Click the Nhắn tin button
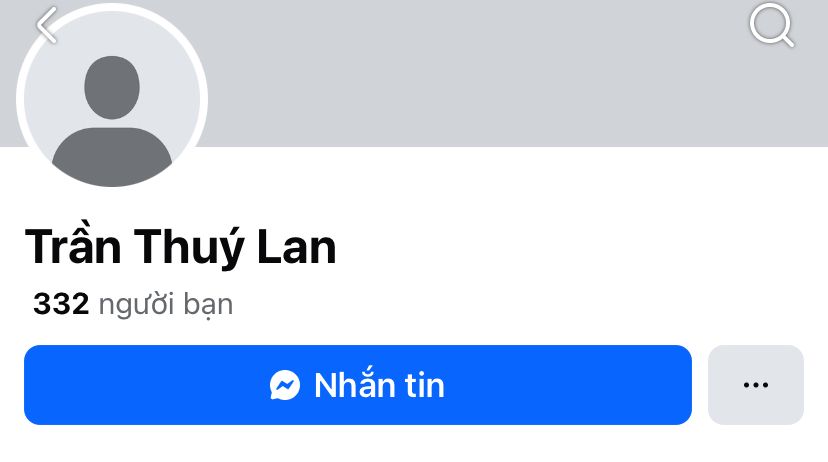Viewport: 828px width, 462px height. pyautogui.click(x=357, y=385)
